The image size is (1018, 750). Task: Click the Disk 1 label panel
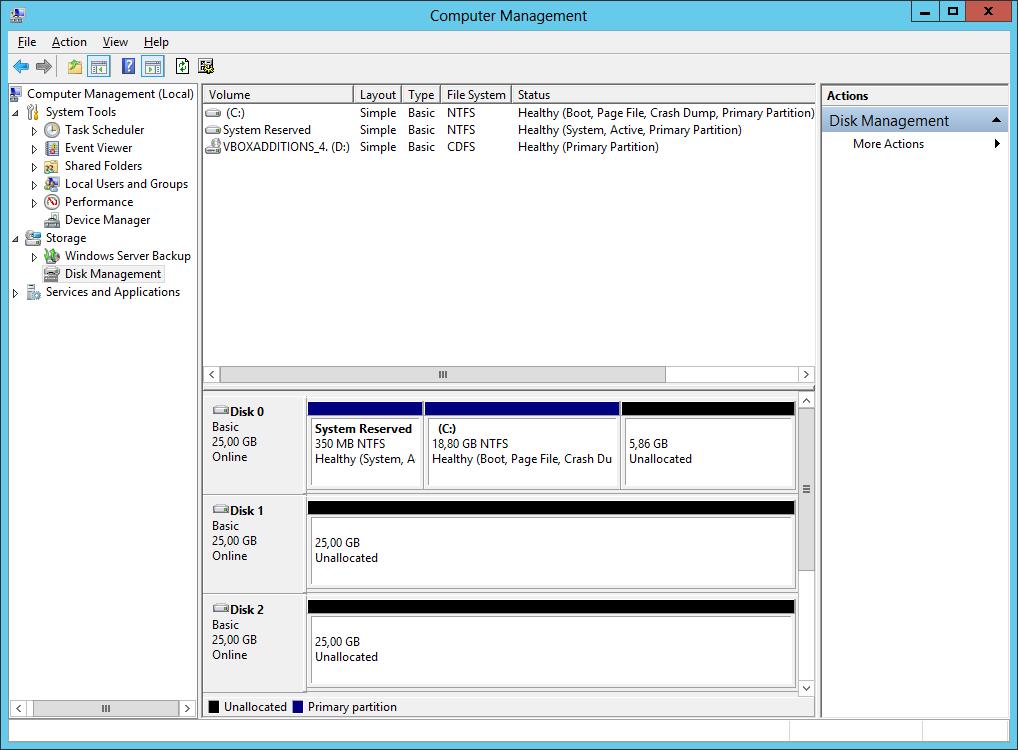(254, 544)
